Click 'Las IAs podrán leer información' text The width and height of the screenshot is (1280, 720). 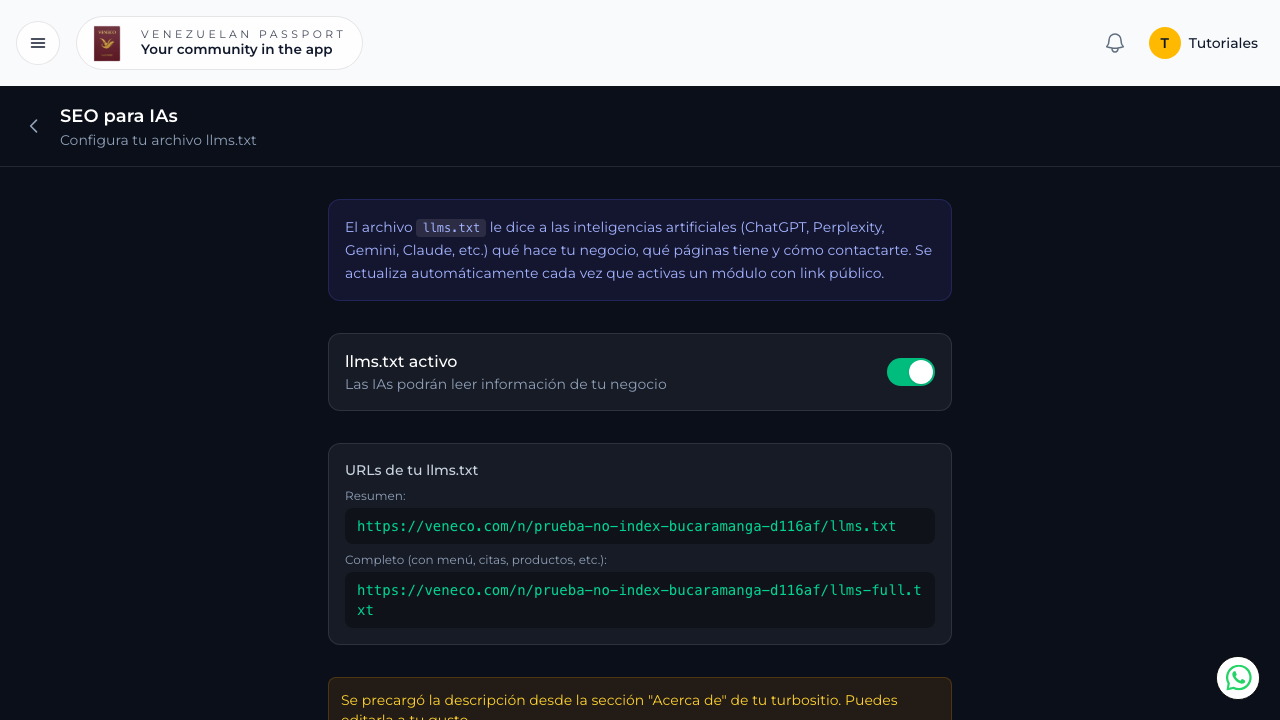[506, 384]
